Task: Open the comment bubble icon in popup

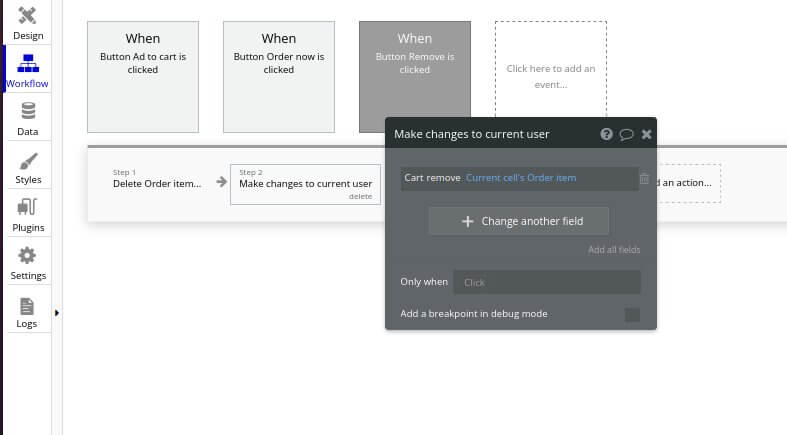Action: 626,134
